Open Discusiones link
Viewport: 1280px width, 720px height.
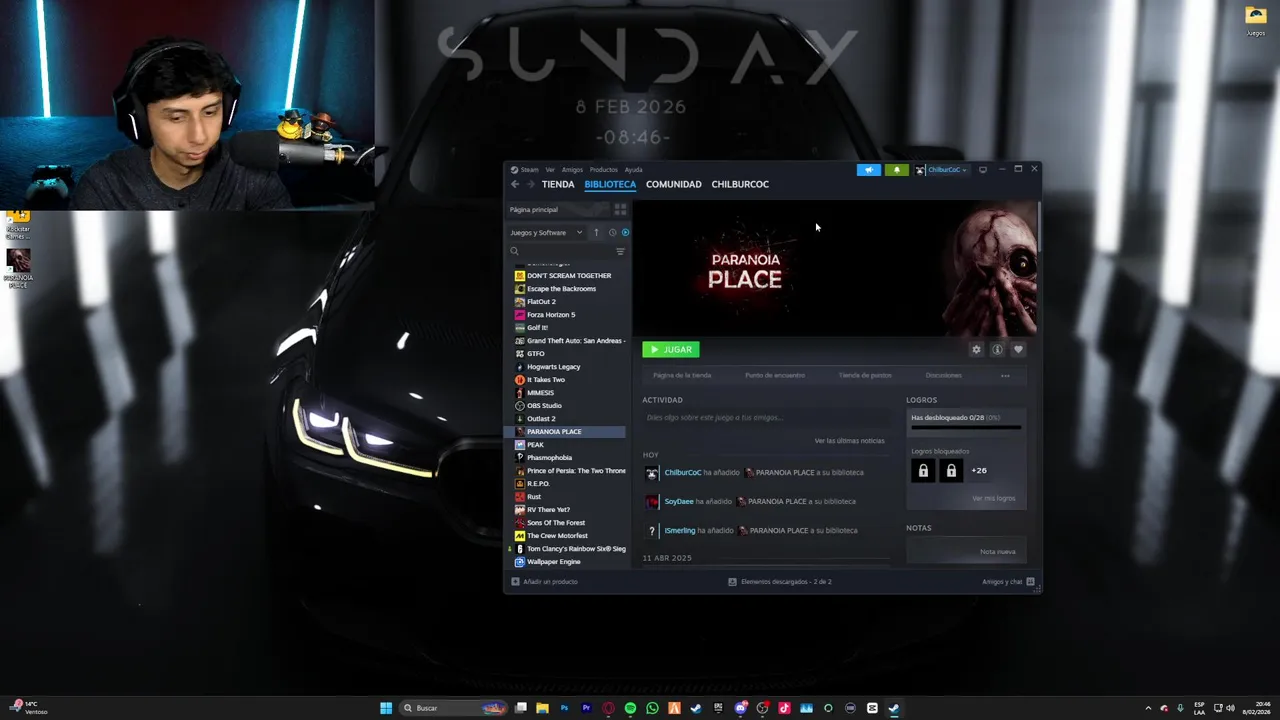944,376
